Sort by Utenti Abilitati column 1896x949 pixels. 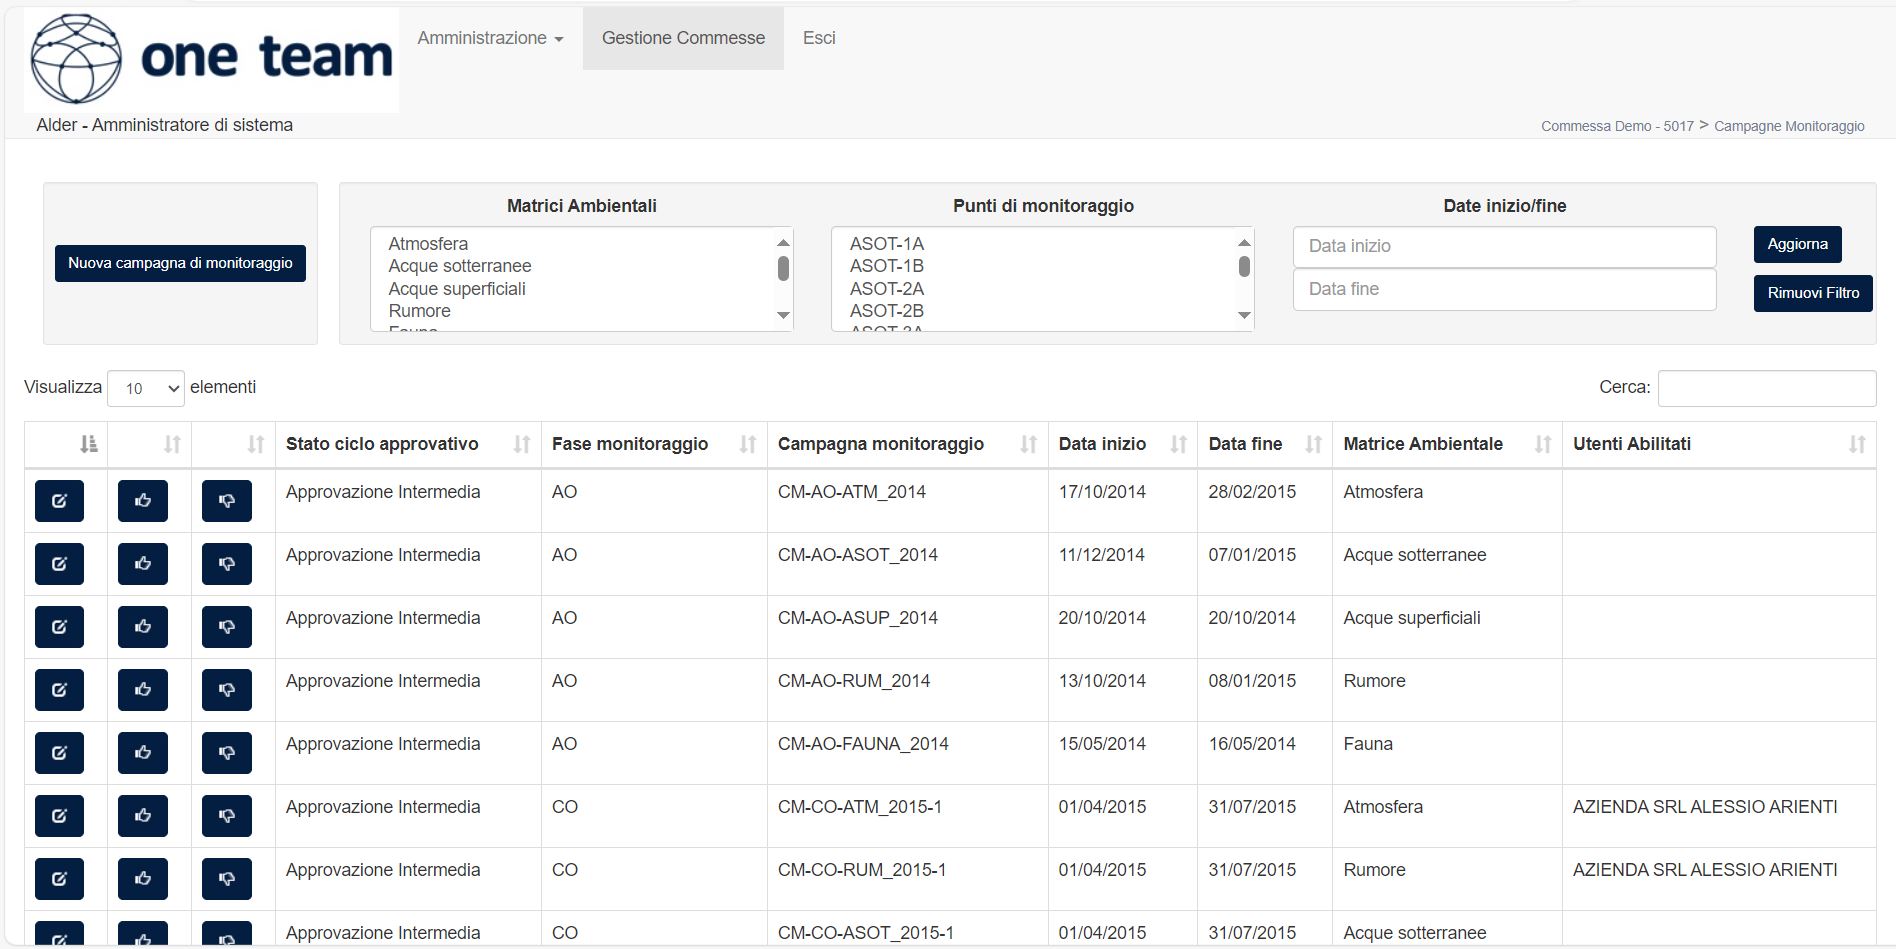point(1719,444)
